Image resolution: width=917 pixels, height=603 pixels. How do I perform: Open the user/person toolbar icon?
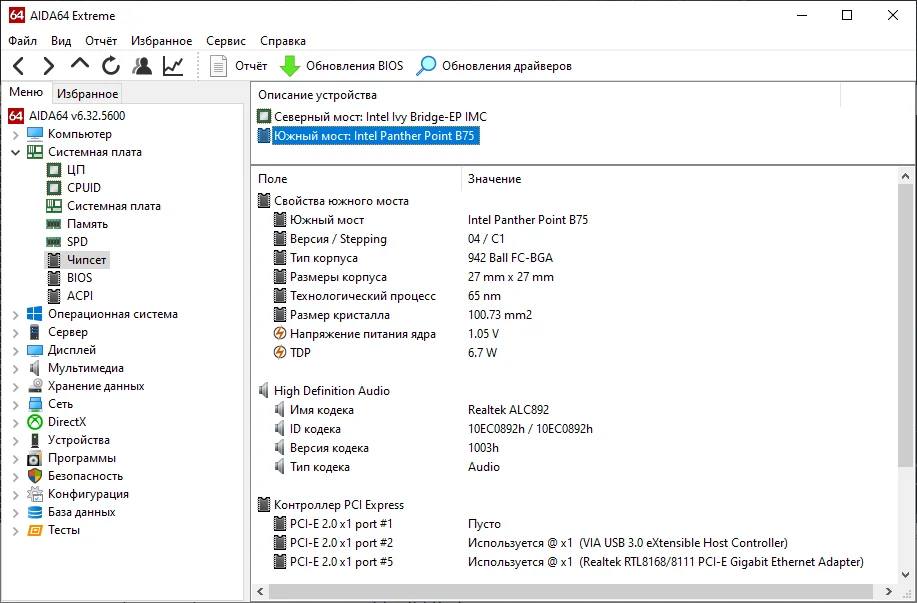tap(142, 66)
